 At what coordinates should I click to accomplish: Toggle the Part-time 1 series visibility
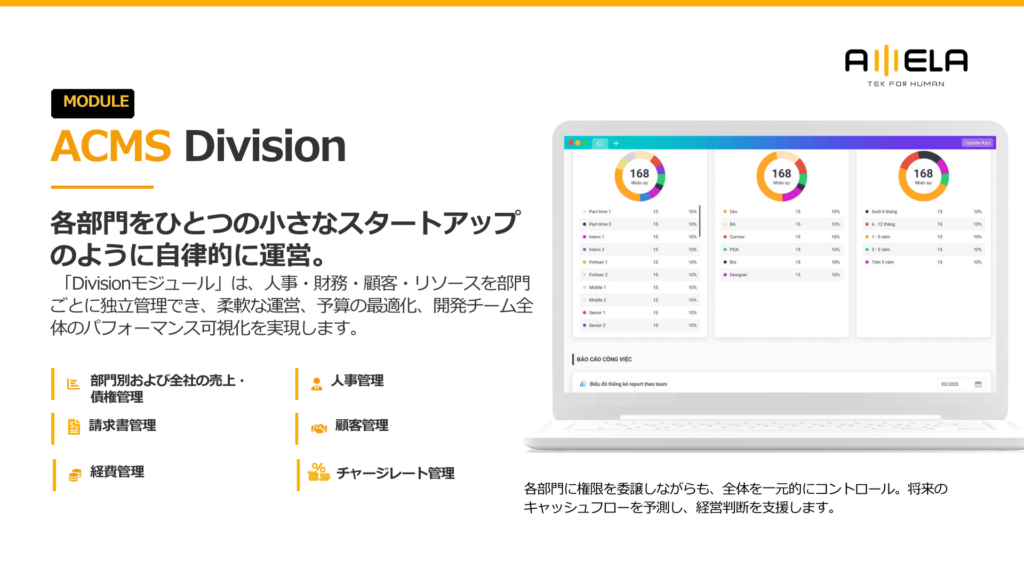coord(598,210)
